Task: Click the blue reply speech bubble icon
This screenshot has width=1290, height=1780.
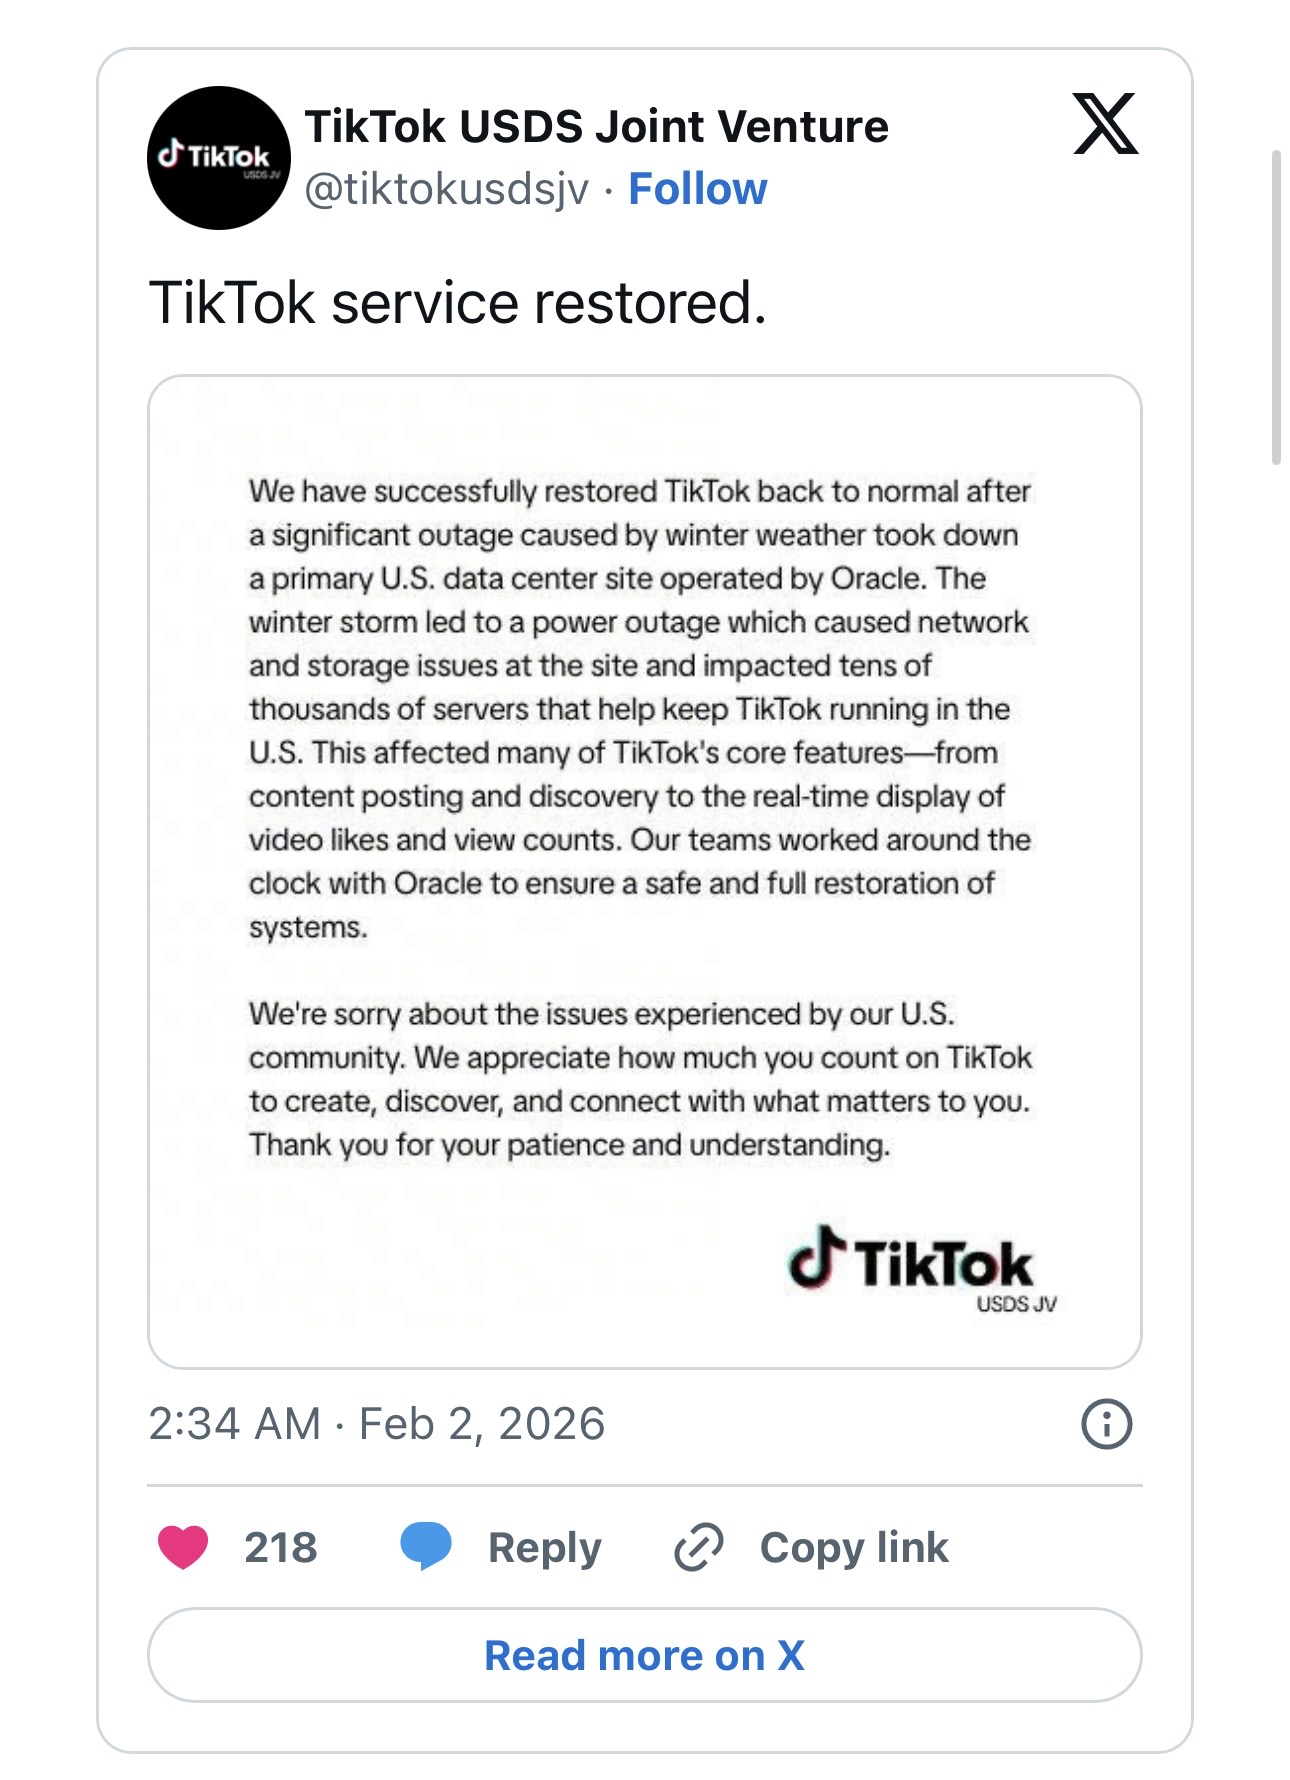Action: (426, 1547)
